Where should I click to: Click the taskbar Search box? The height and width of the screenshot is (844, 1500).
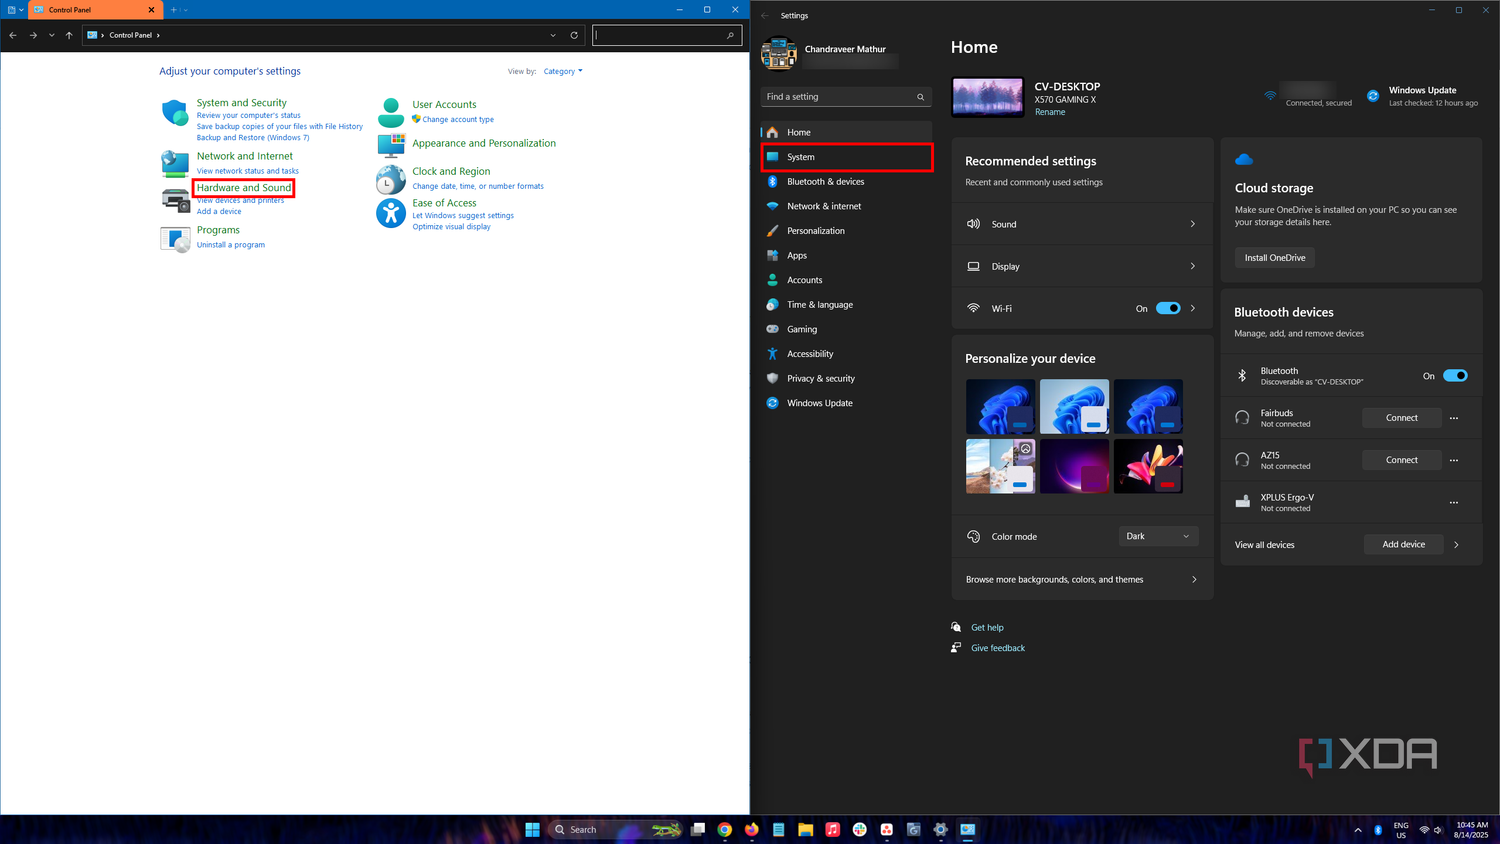[617, 829]
